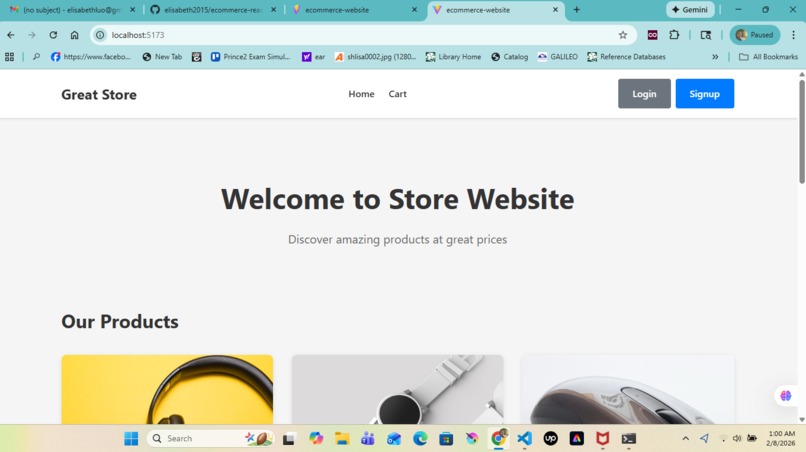This screenshot has width=806, height=452.
Task: View site information icon in address bar
Action: [x=100, y=35]
